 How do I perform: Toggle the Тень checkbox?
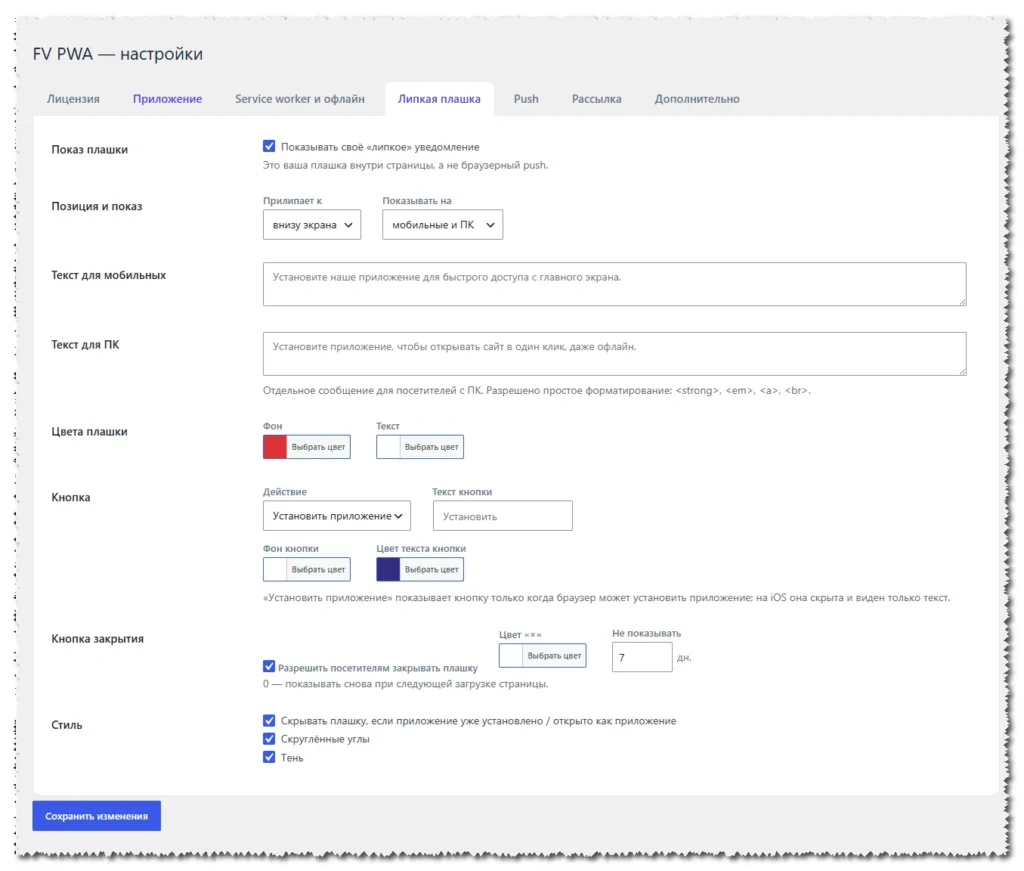click(269, 757)
